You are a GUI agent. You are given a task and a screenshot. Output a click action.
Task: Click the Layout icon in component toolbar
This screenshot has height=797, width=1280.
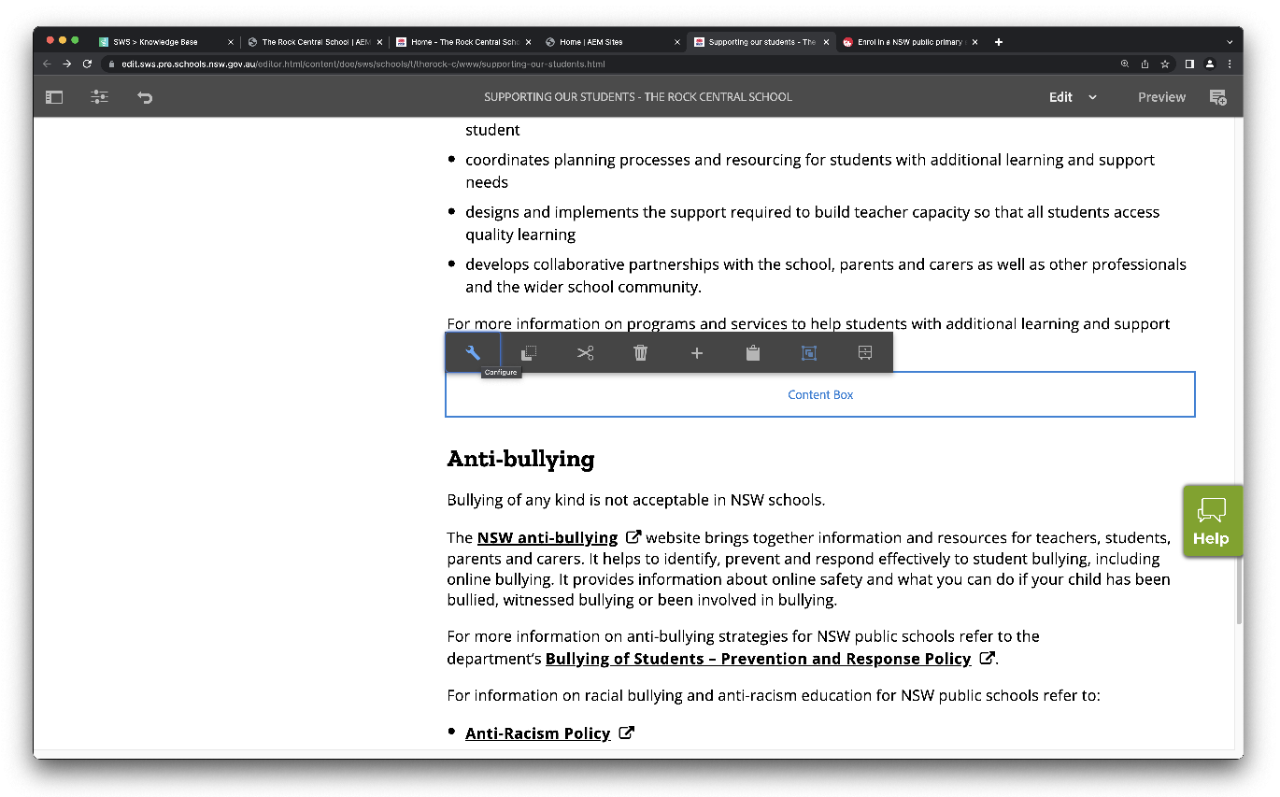tap(865, 353)
